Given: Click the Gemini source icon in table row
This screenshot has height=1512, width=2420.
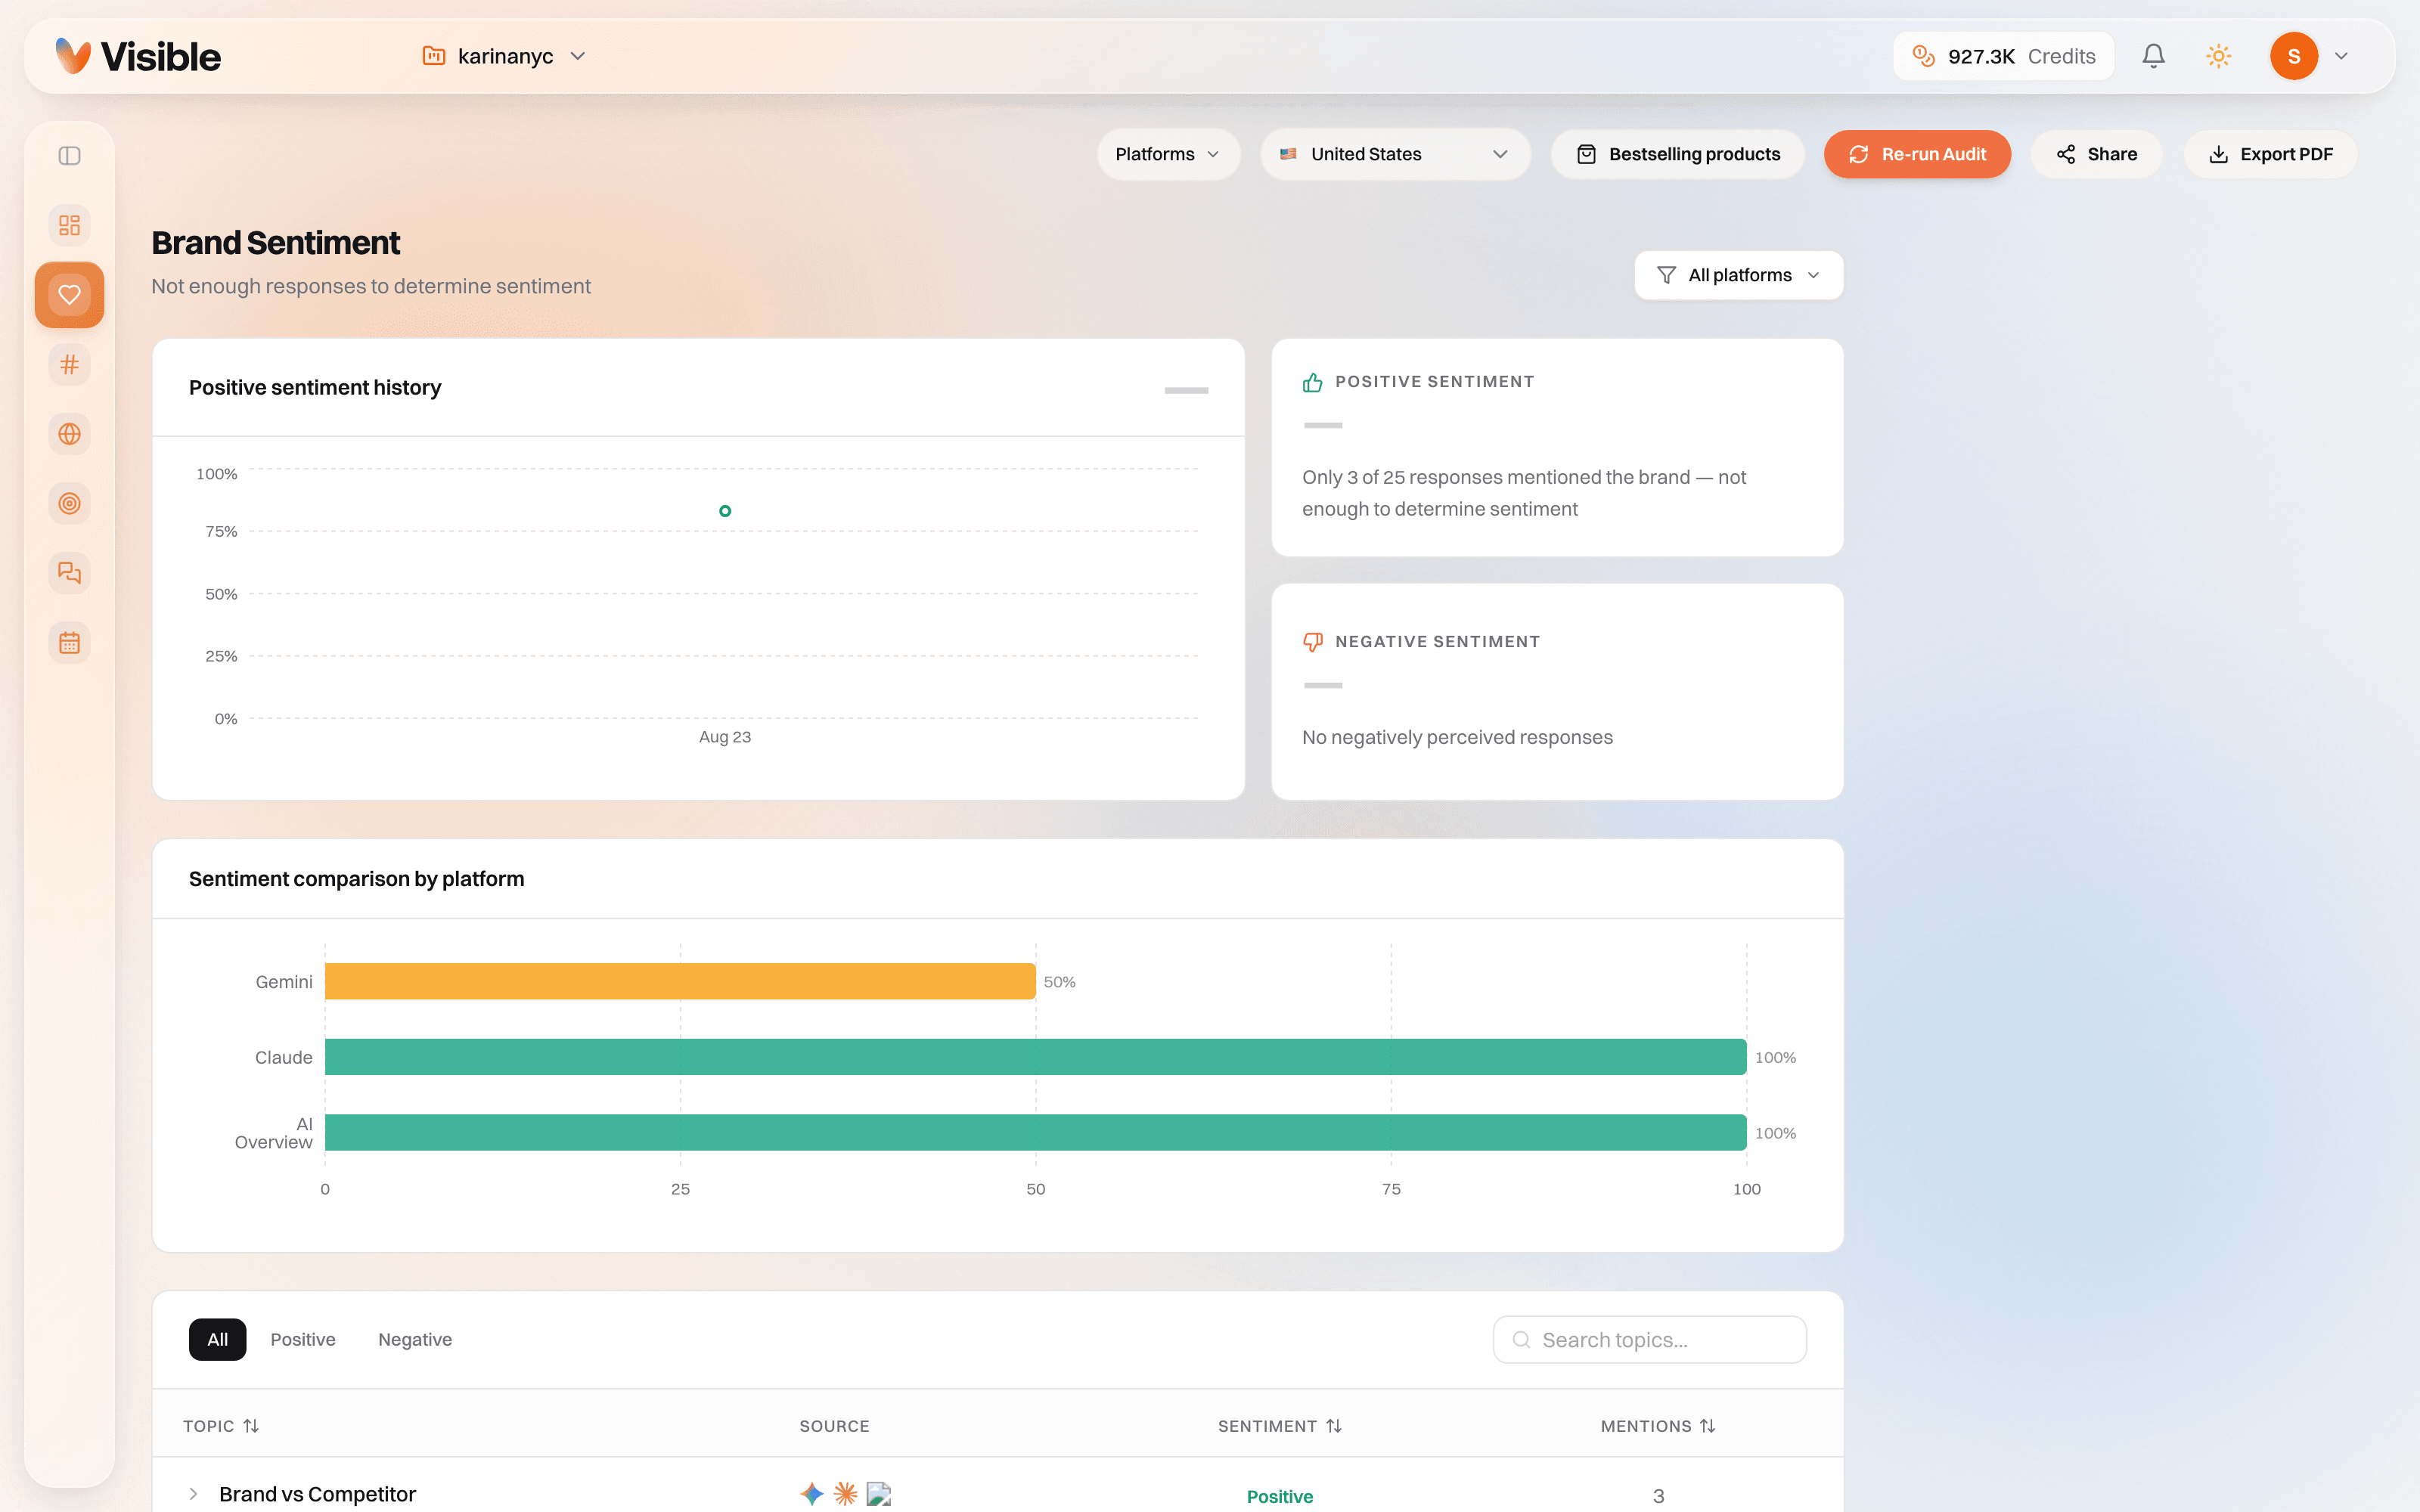Looking at the screenshot, I should (812, 1494).
